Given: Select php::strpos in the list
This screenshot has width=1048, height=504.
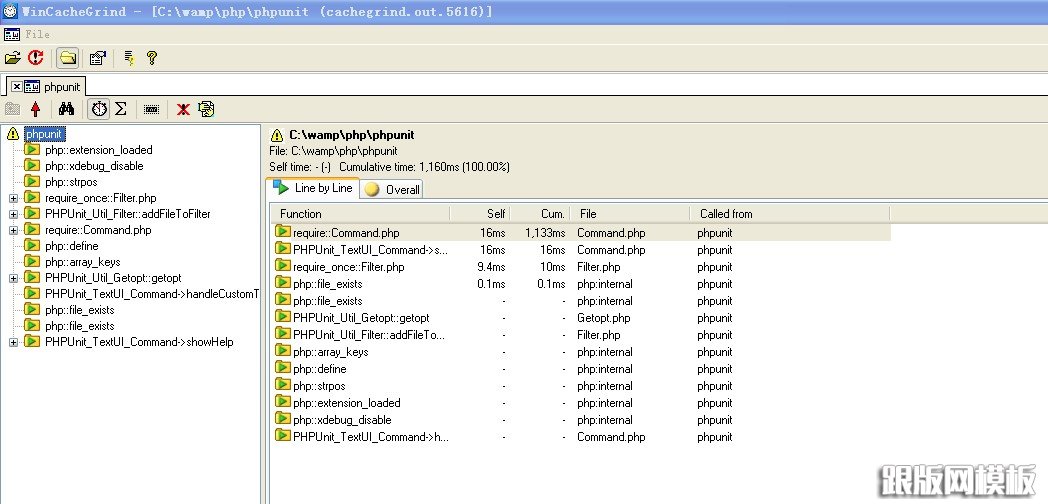Looking at the screenshot, I should click(x=319, y=386).
